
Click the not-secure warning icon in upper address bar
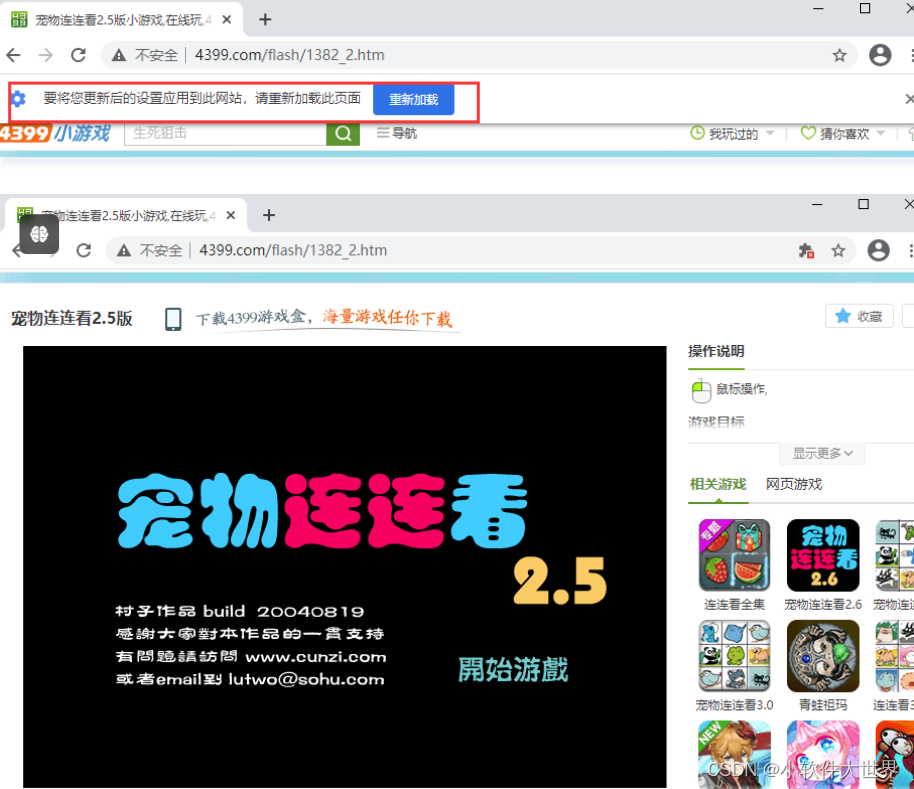coord(119,55)
